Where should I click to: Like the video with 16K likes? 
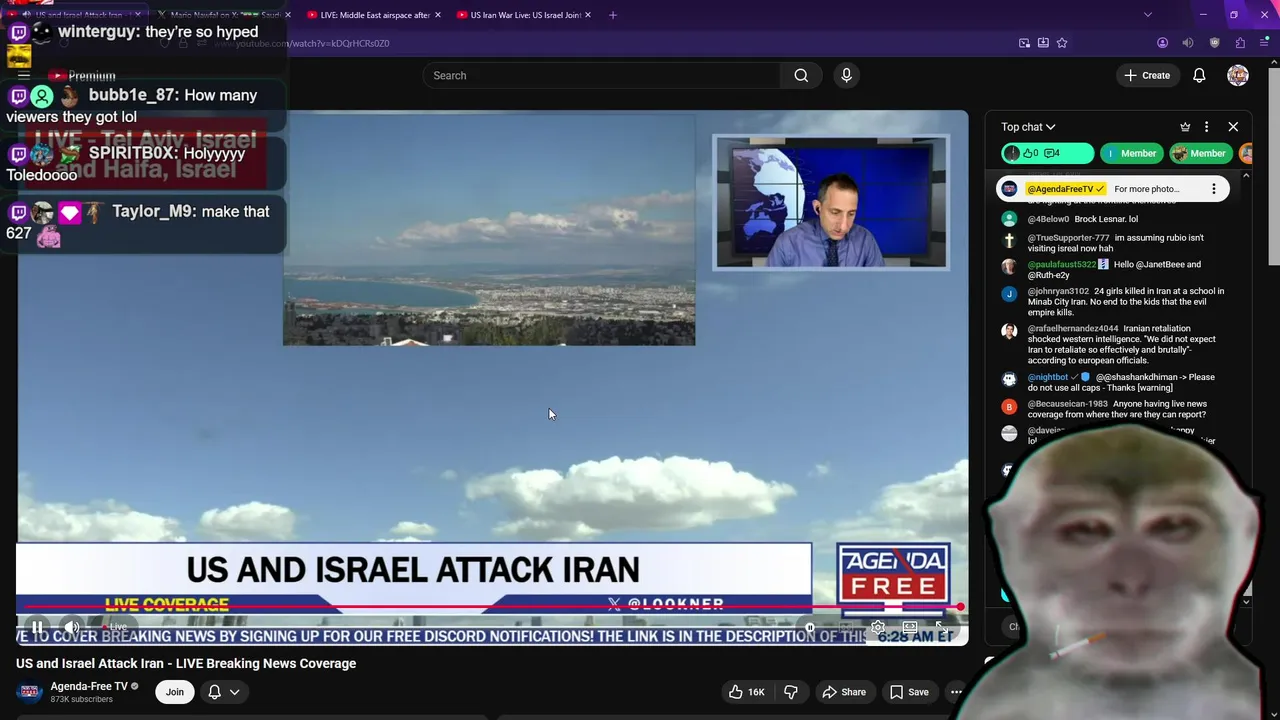746,692
